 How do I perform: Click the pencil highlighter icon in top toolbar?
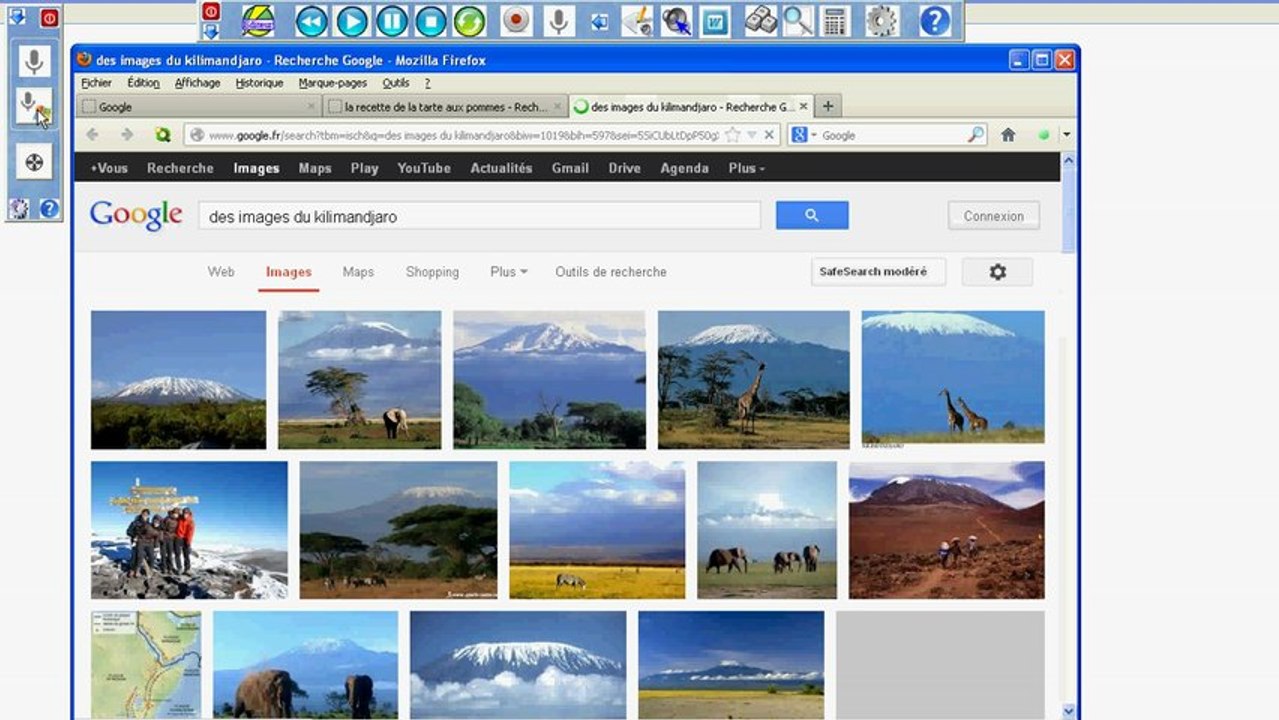637,20
